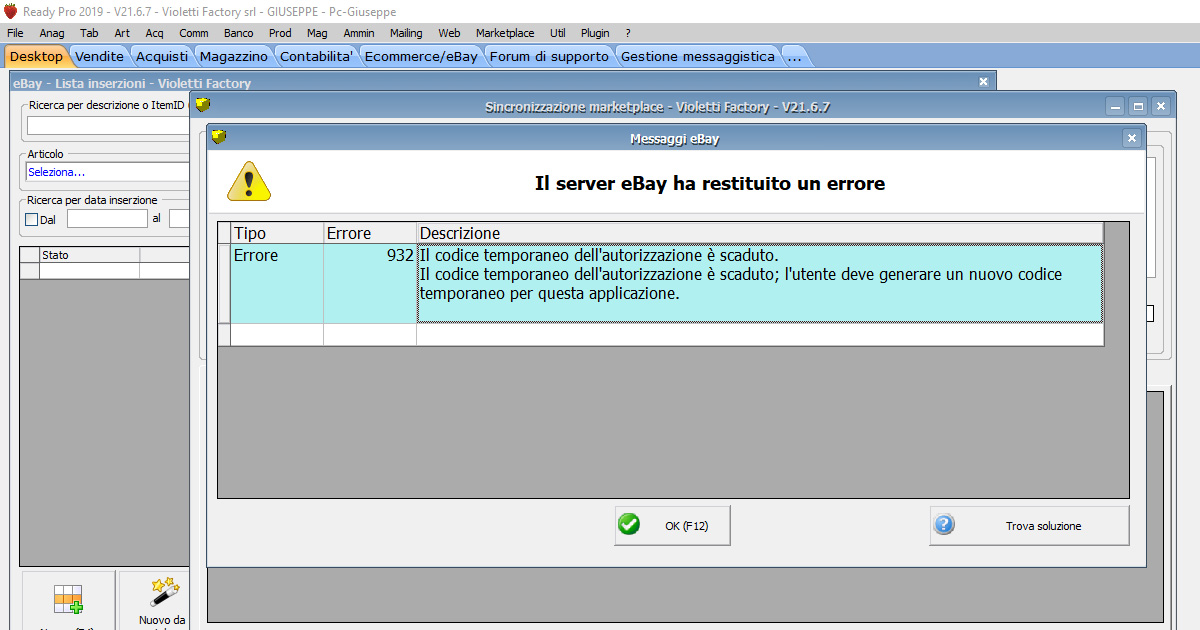Click the Stato column header in Lista inserzioni

(89, 255)
